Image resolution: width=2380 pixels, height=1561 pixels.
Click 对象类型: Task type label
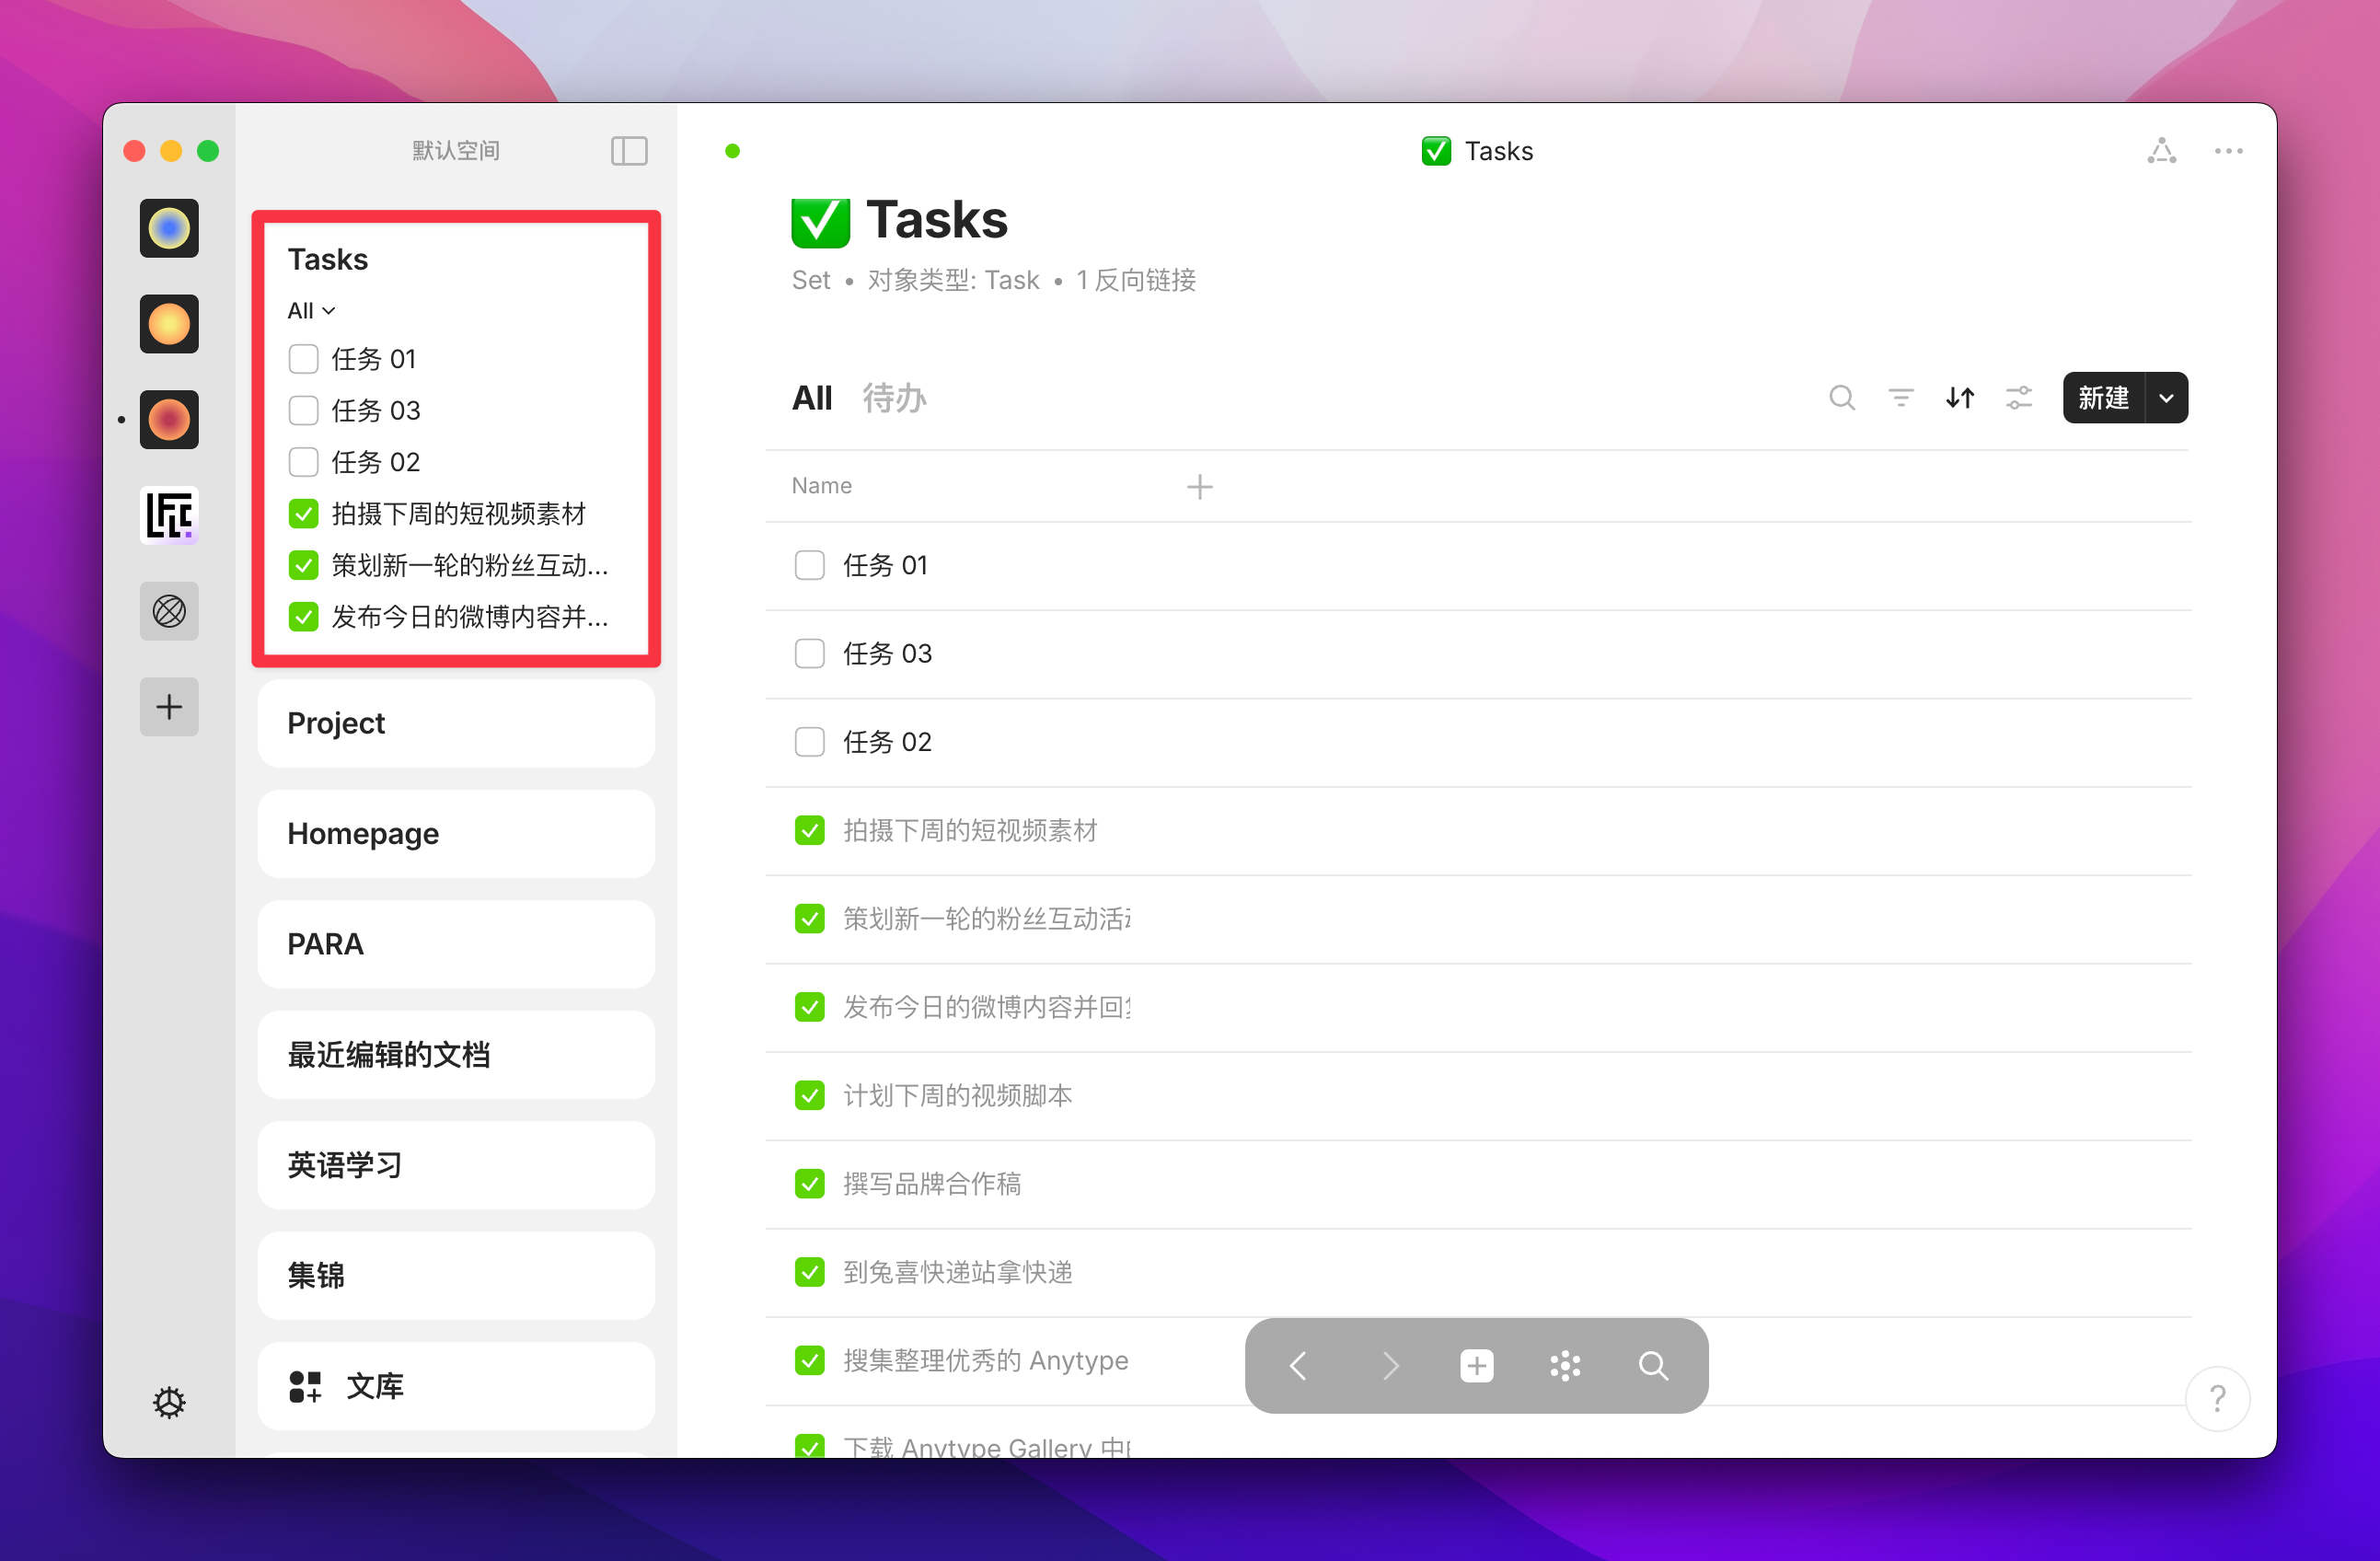click(953, 280)
